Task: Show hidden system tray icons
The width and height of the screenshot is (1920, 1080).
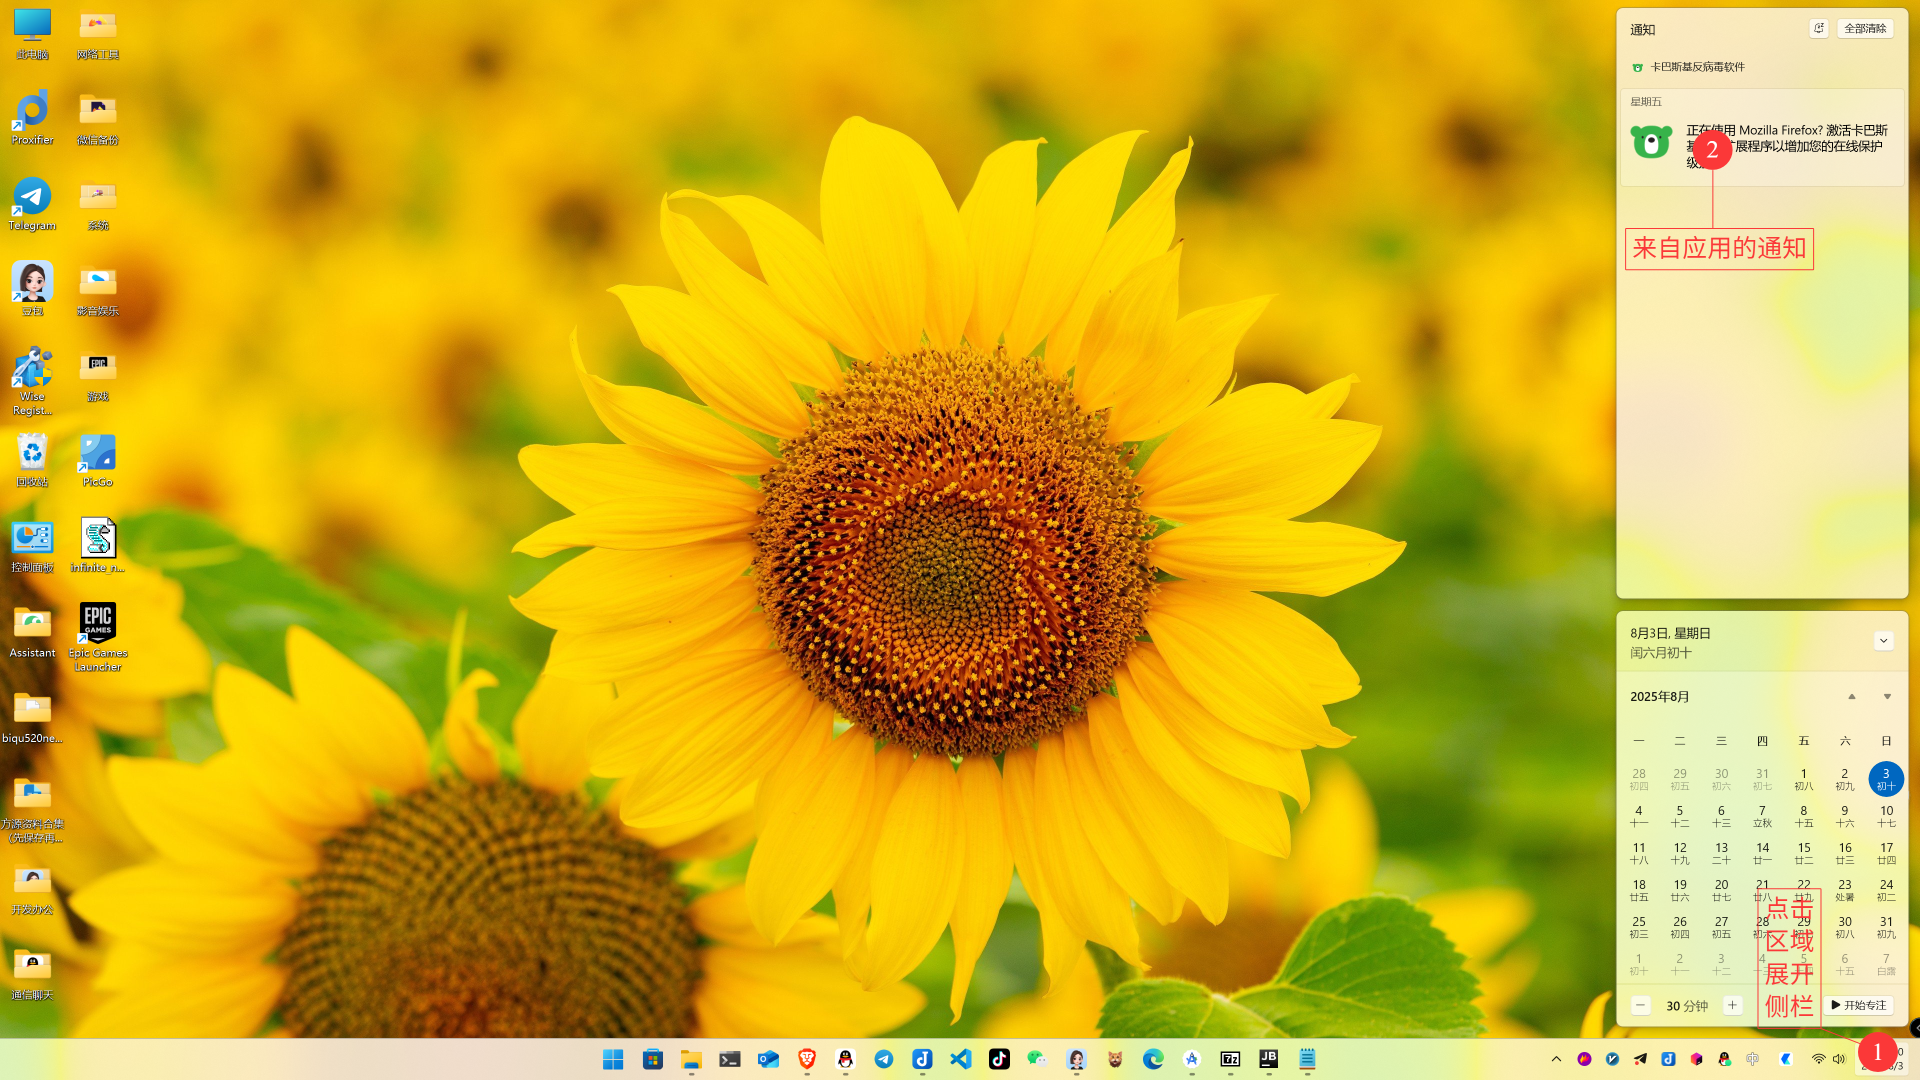Action: (x=1556, y=1059)
